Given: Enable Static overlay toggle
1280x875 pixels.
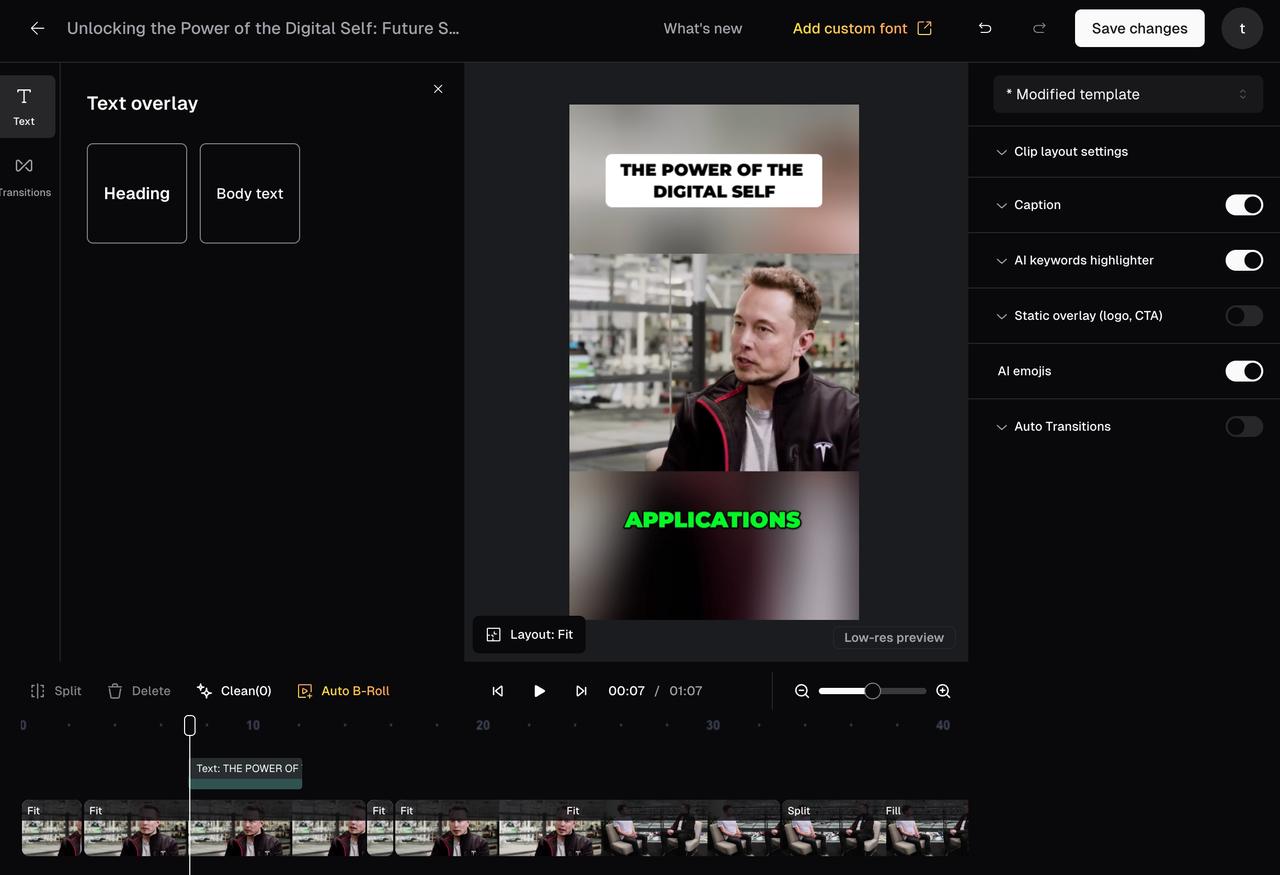Looking at the screenshot, I should [x=1244, y=316].
